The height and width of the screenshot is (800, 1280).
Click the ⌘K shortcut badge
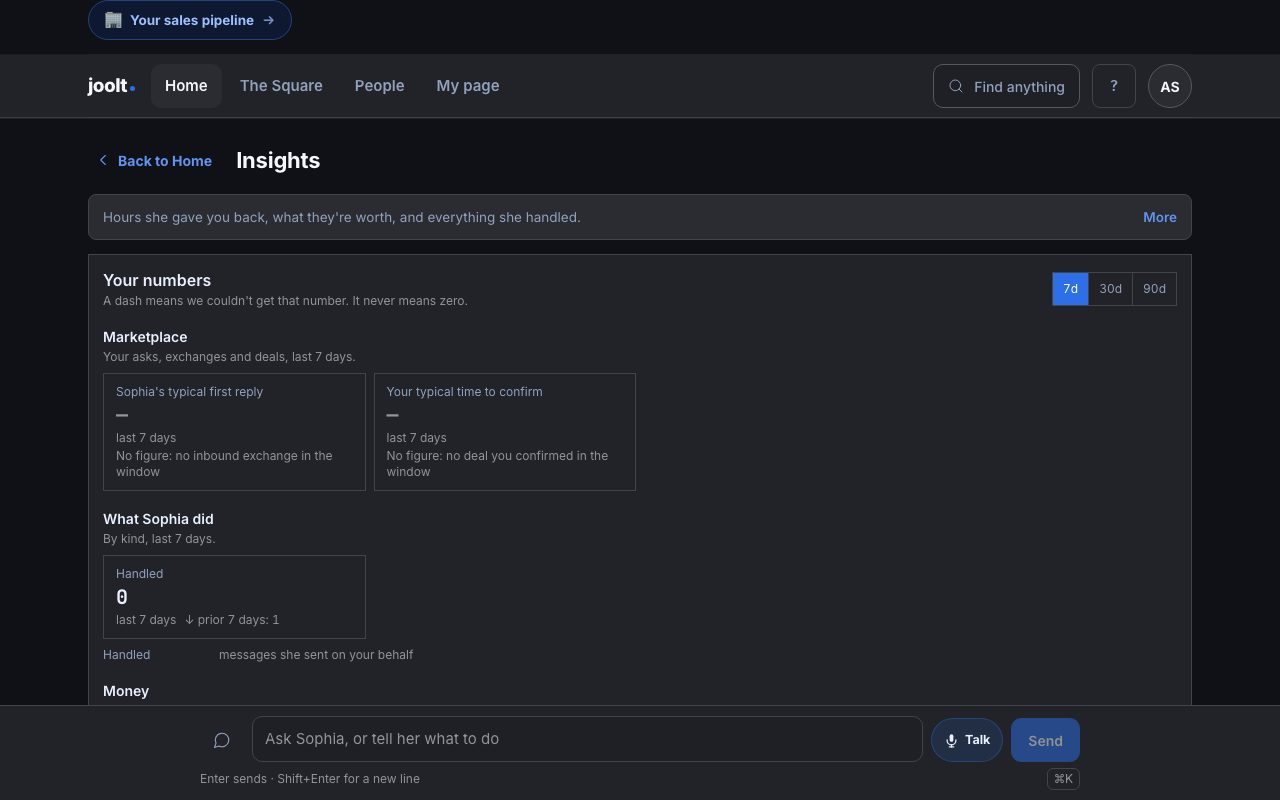point(1063,779)
